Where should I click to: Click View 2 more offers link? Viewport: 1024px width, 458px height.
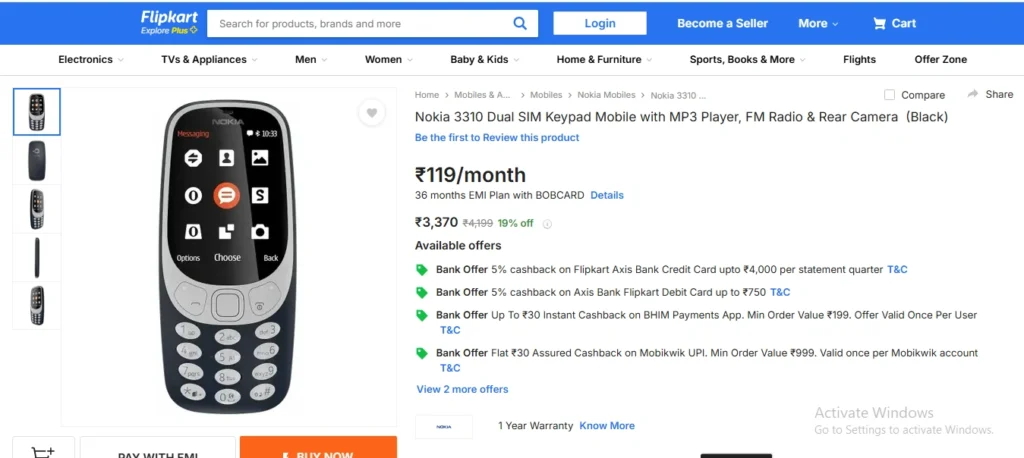(x=462, y=389)
